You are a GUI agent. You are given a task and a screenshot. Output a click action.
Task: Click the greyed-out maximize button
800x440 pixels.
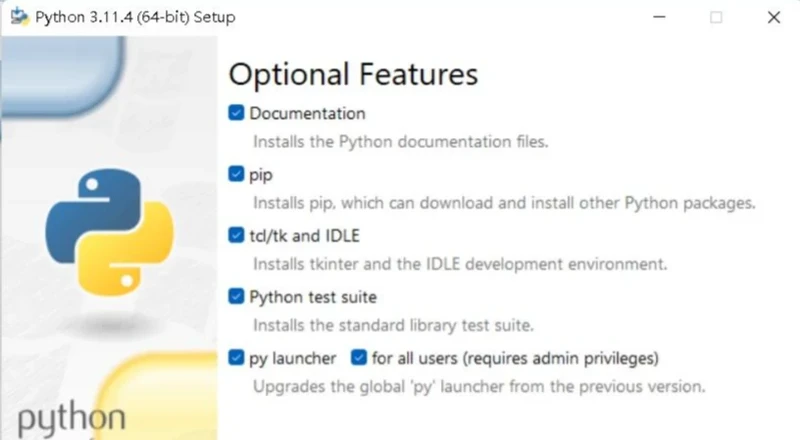point(716,17)
